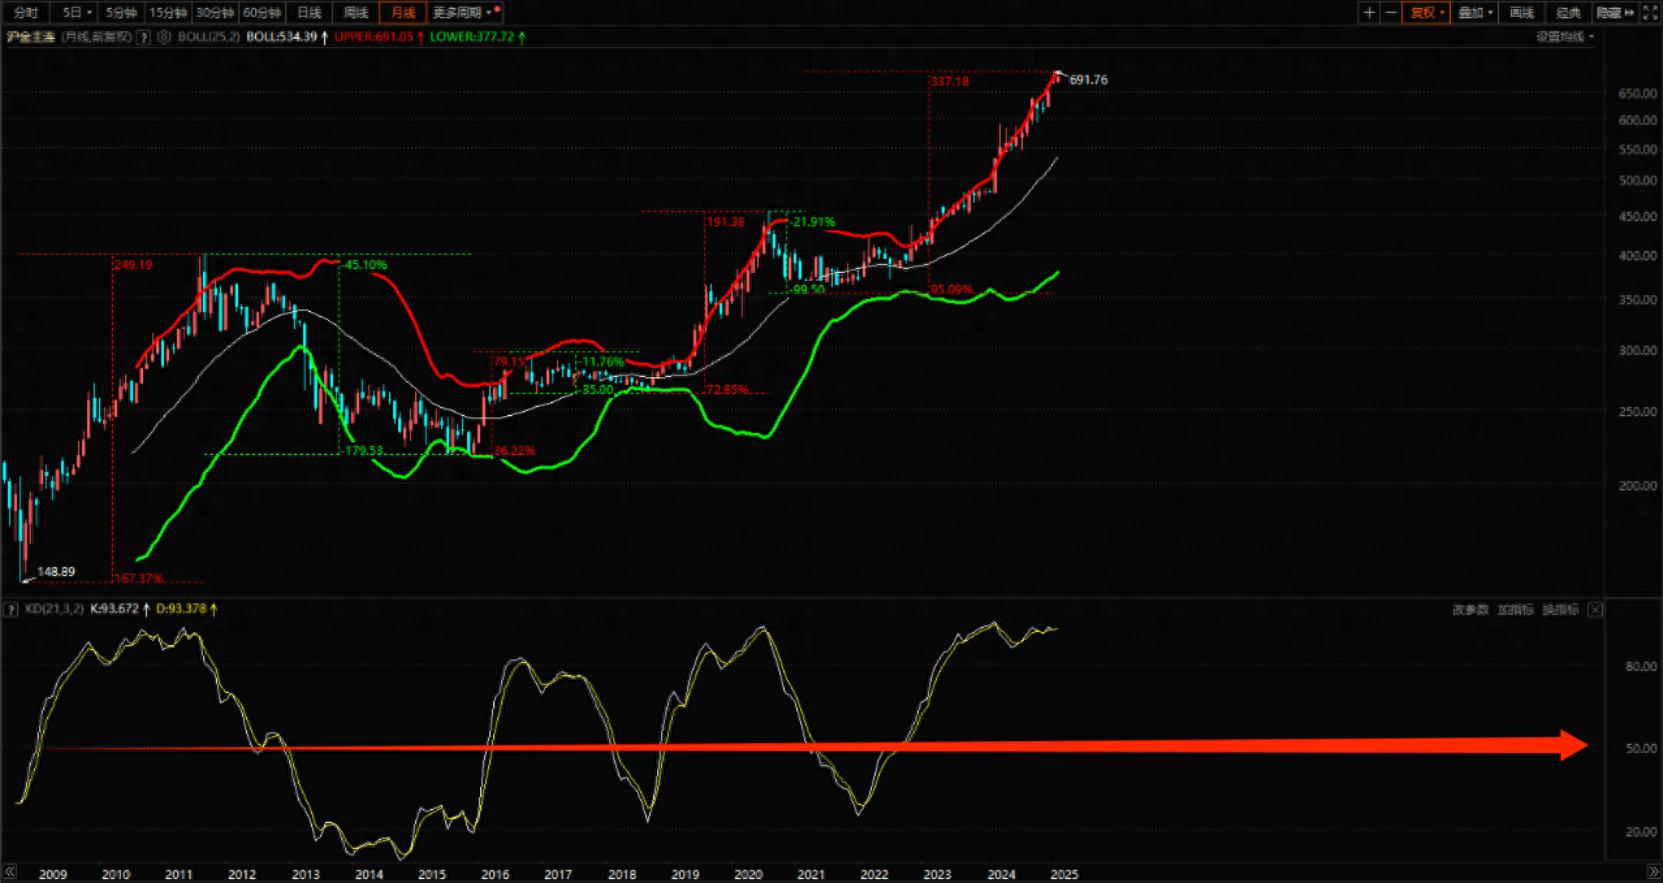Click 改参数 to change KD parameters
Image resolution: width=1663 pixels, height=883 pixels.
pyautogui.click(x=1470, y=609)
